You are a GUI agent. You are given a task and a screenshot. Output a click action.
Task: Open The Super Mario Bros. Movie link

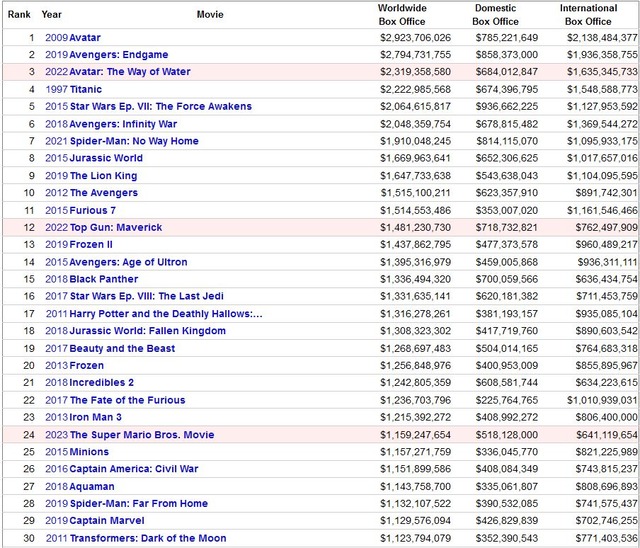142,435
